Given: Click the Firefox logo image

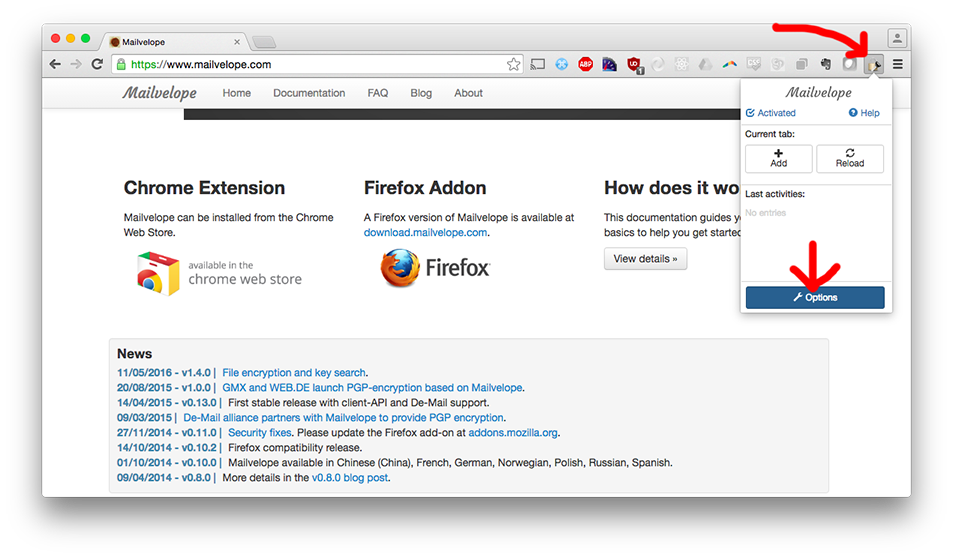Looking at the screenshot, I should pyautogui.click(x=435, y=268).
